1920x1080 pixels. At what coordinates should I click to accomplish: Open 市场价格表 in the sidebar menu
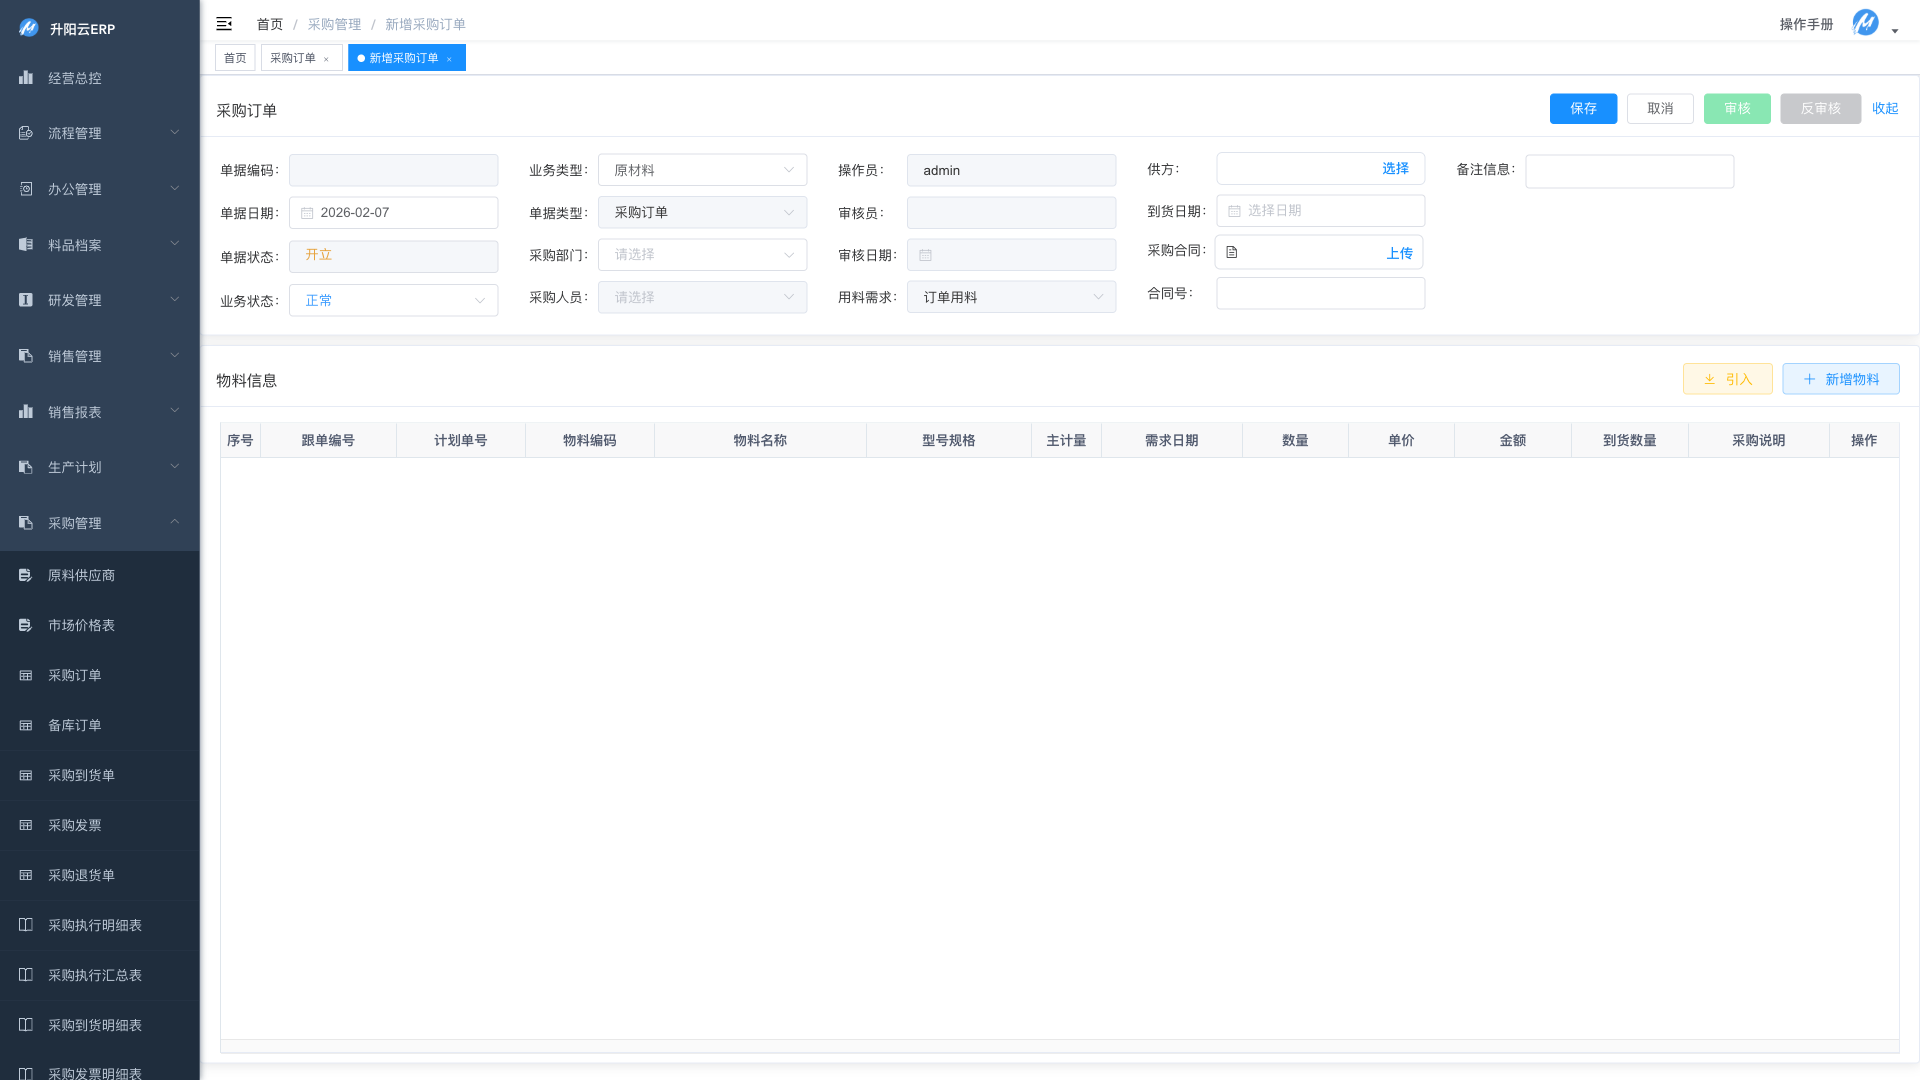(x=82, y=625)
